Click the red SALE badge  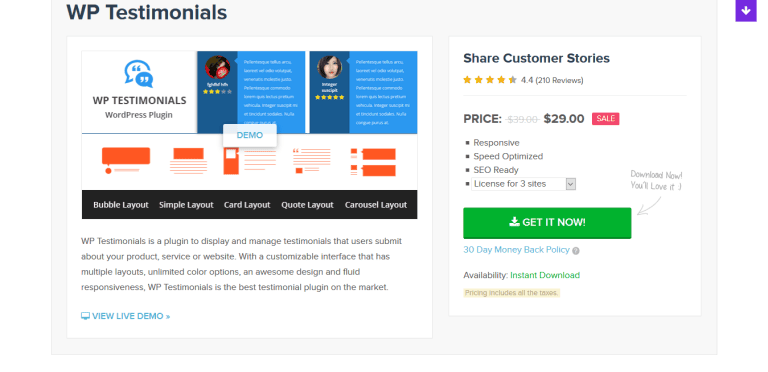click(x=605, y=119)
